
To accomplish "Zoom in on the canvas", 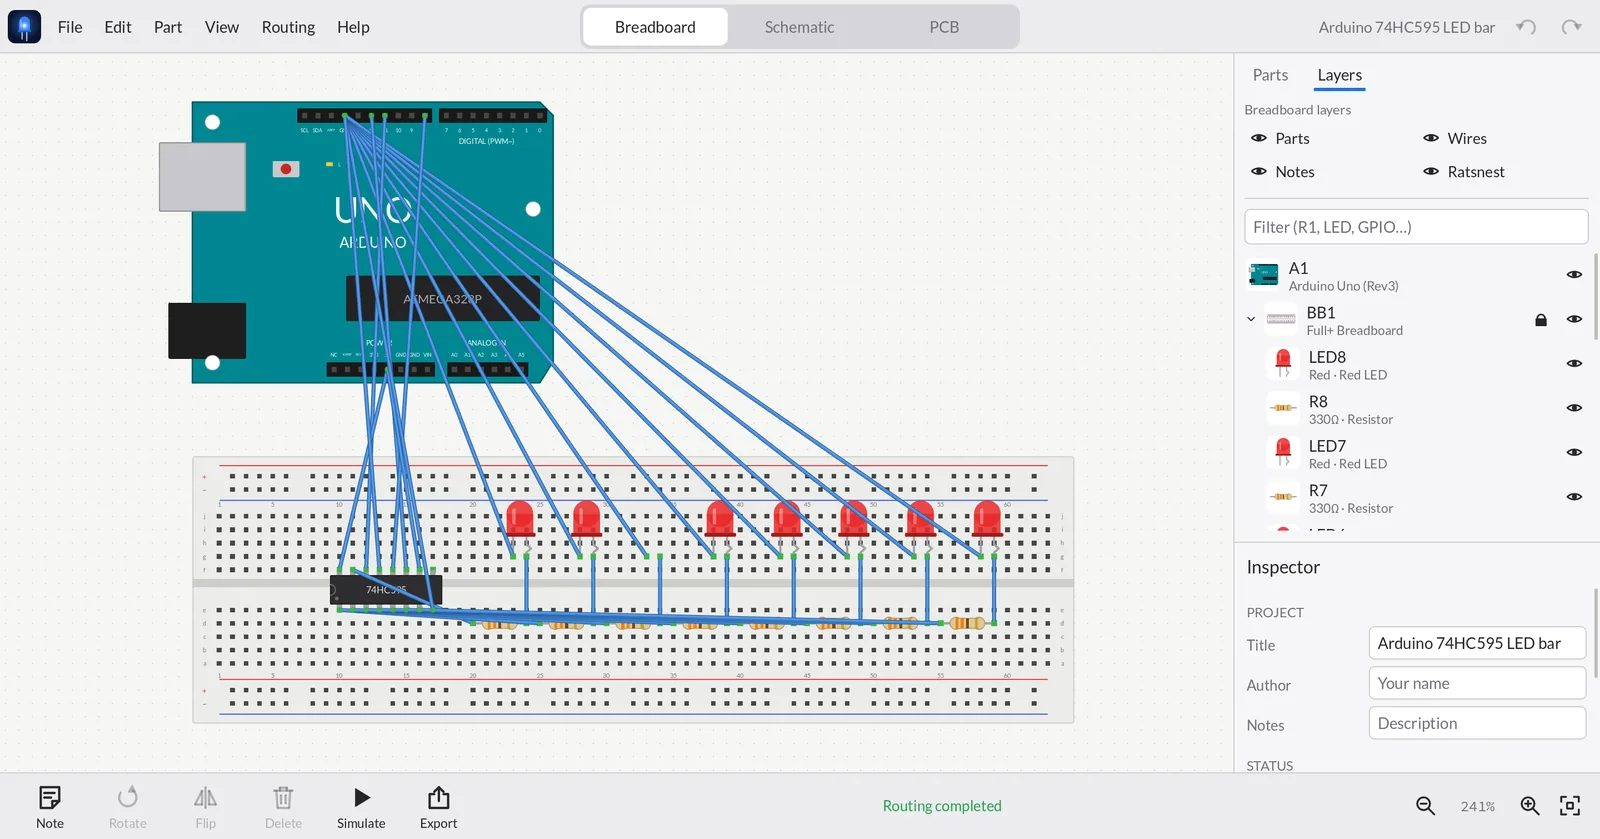I will pos(1529,806).
